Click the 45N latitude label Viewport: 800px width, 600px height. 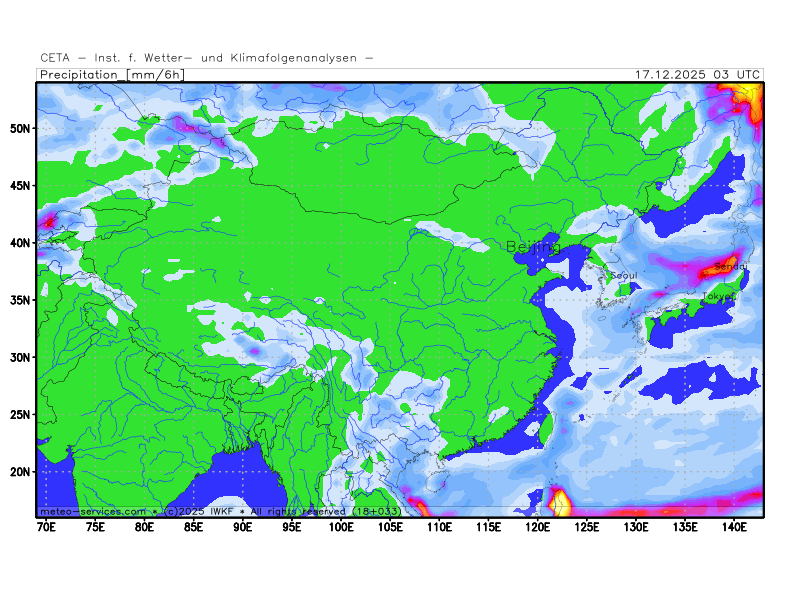[19, 186]
